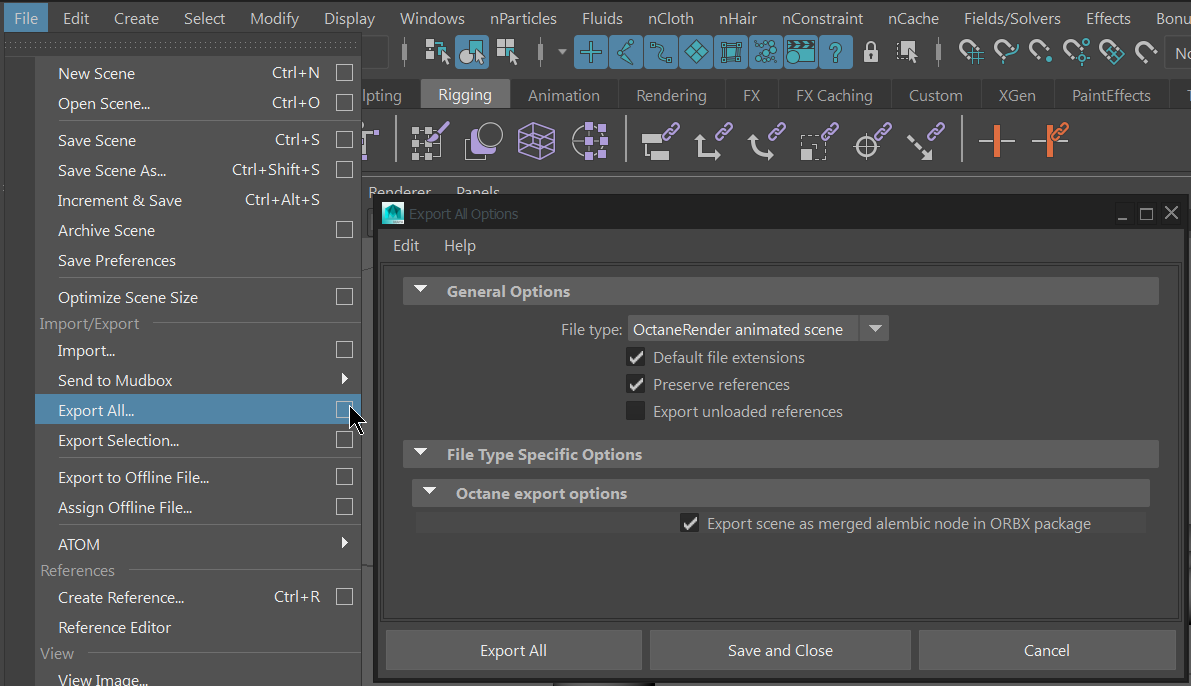
Task: Apply Pole Vector constraint shelf icon
Action: point(925,141)
